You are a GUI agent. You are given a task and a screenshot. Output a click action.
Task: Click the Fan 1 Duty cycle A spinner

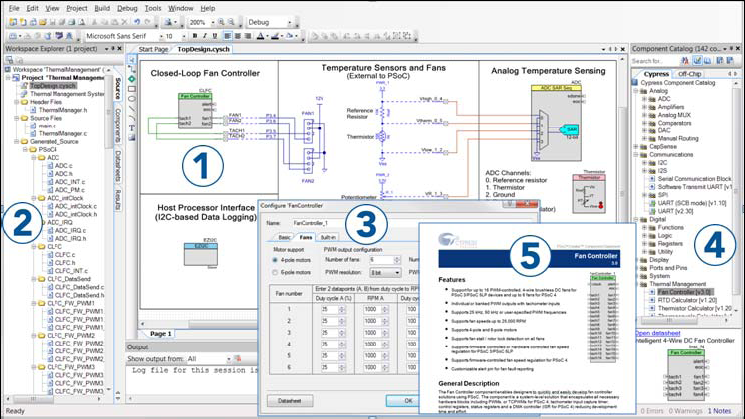tap(342, 309)
